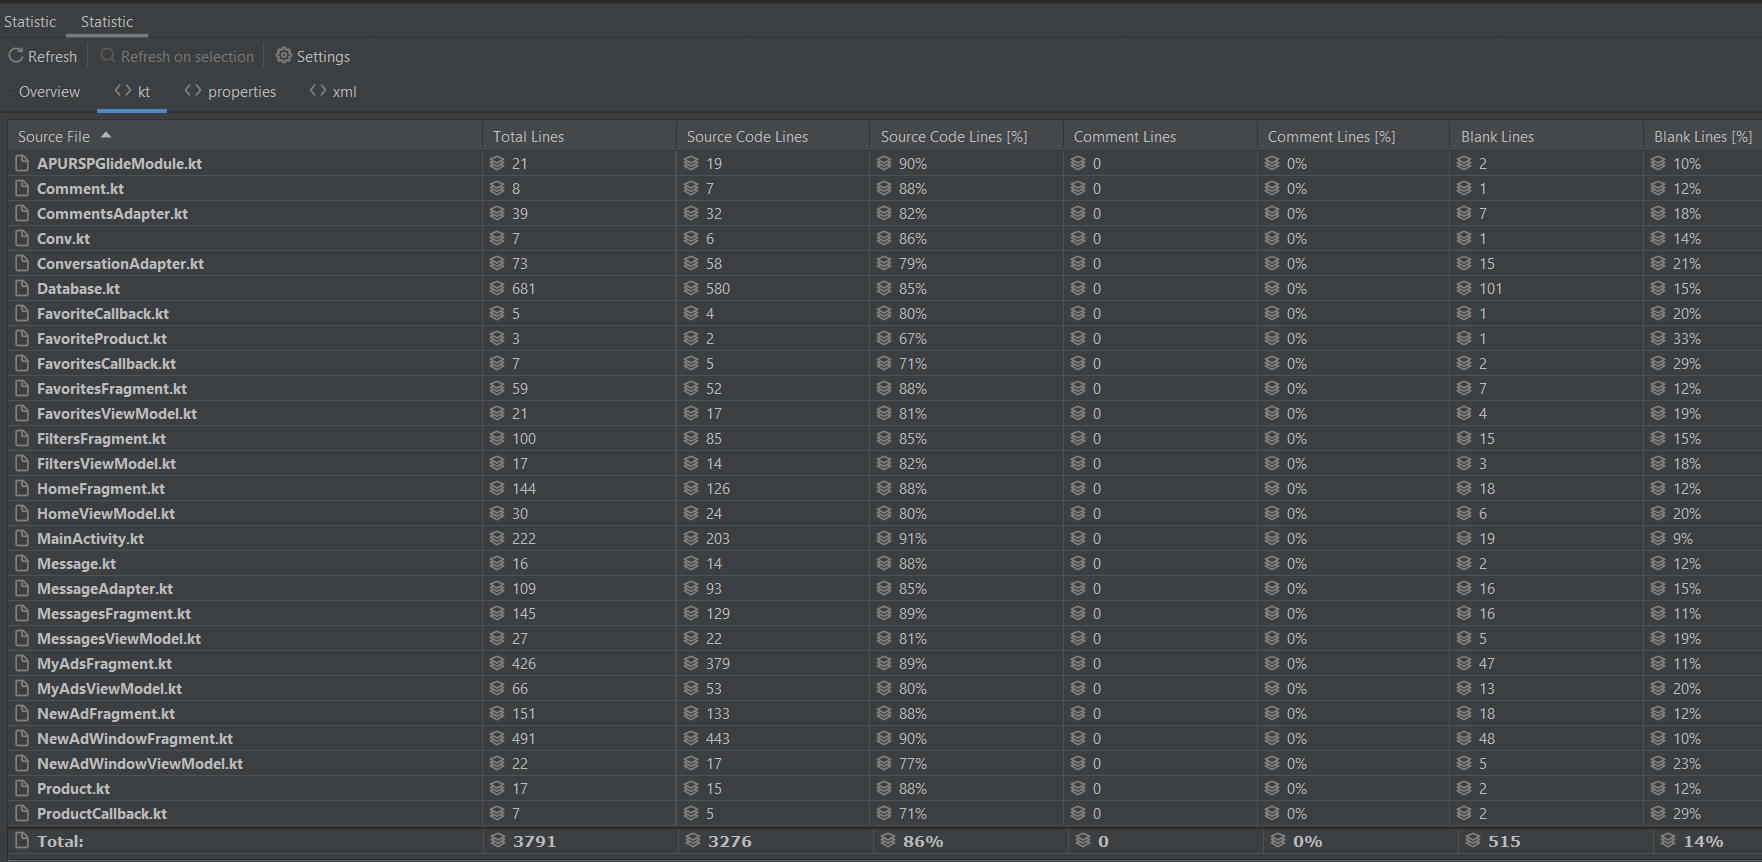Screen dimensions: 1762x862
Task: Click the Refresh icon in the toolbar
Action: point(16,56)
